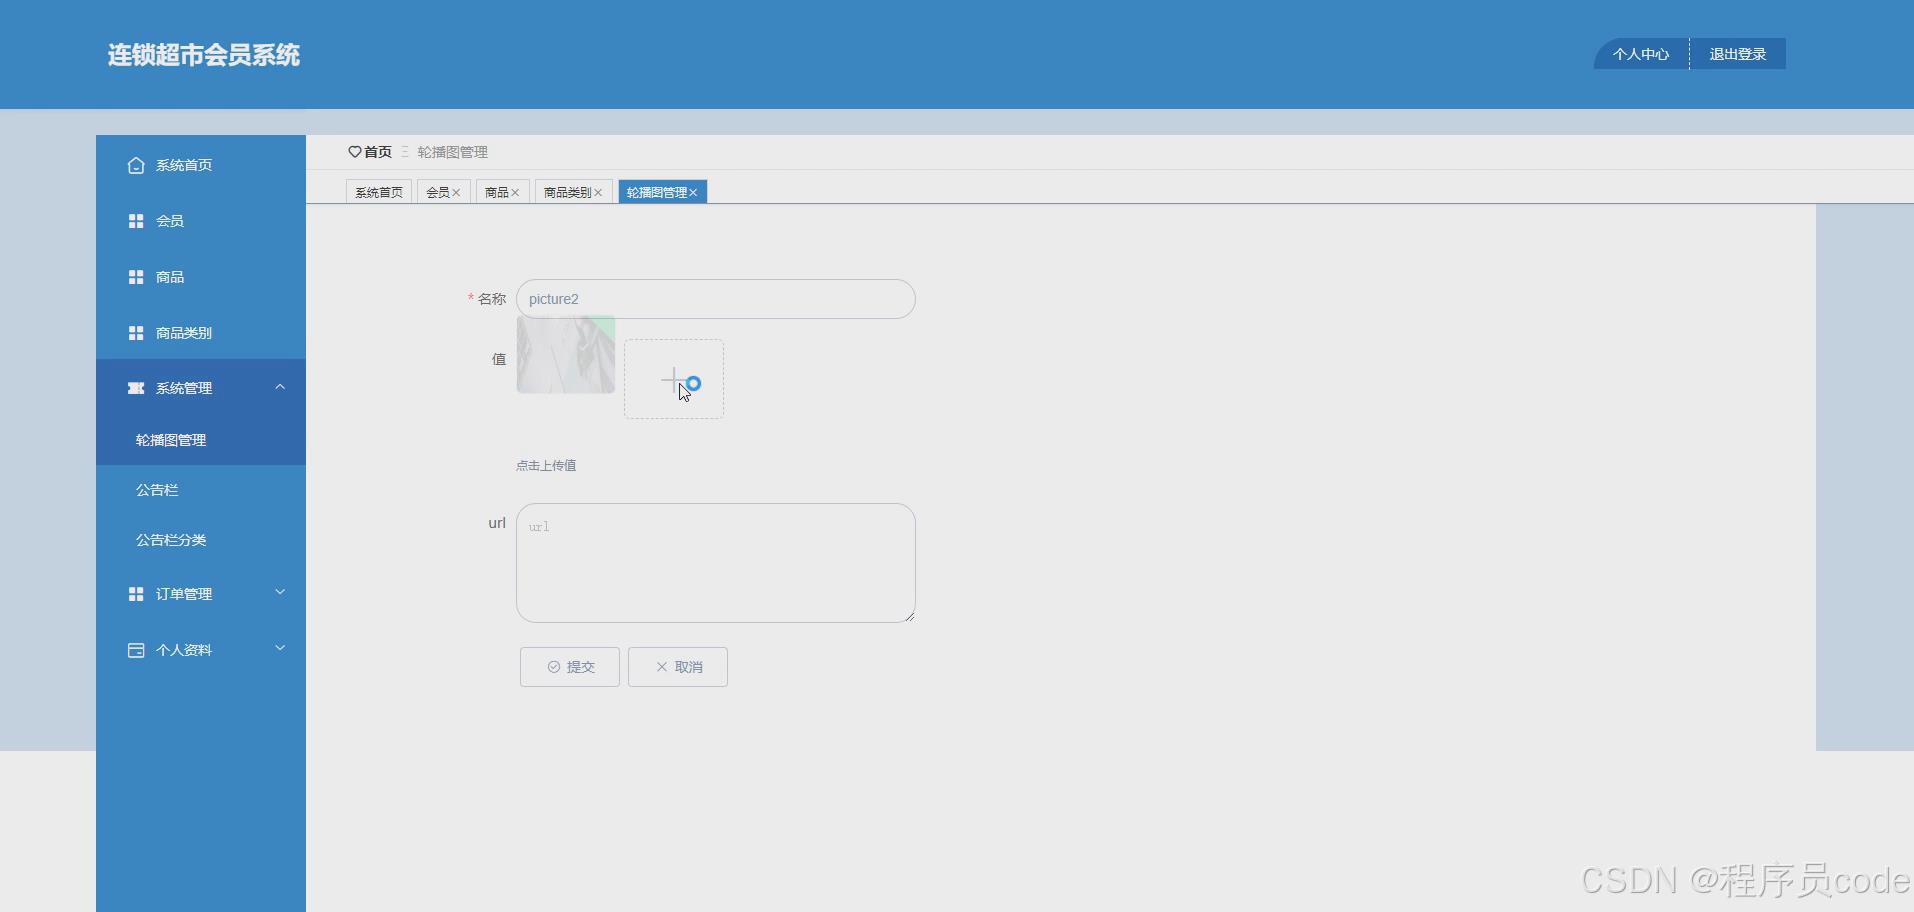Close the 商品 tab with its X
Image resolution: width=1914 pixels, height=912 pixels.
(x=515, y=193)
